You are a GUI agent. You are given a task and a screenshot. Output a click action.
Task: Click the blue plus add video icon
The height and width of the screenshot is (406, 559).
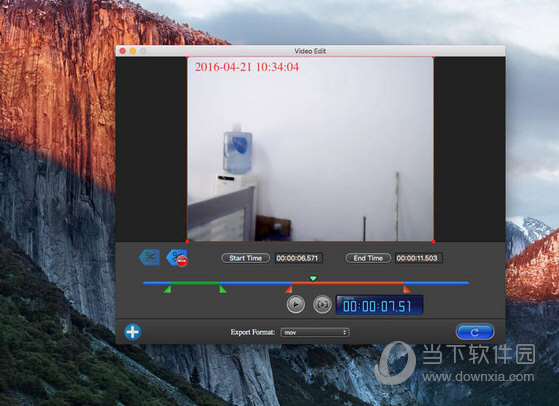pyautogui.click(x=133, y=332)
